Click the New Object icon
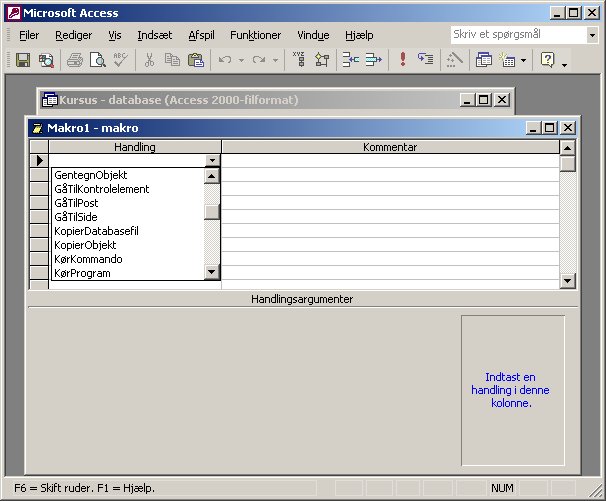The image size is (606, 501). [x=507, y=60]
